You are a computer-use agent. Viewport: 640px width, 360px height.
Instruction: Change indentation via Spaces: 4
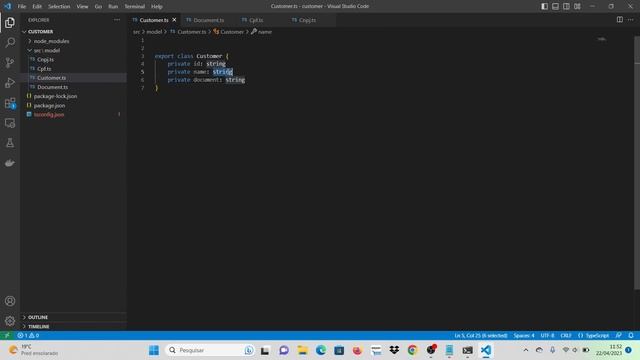[x=524, y=336]
